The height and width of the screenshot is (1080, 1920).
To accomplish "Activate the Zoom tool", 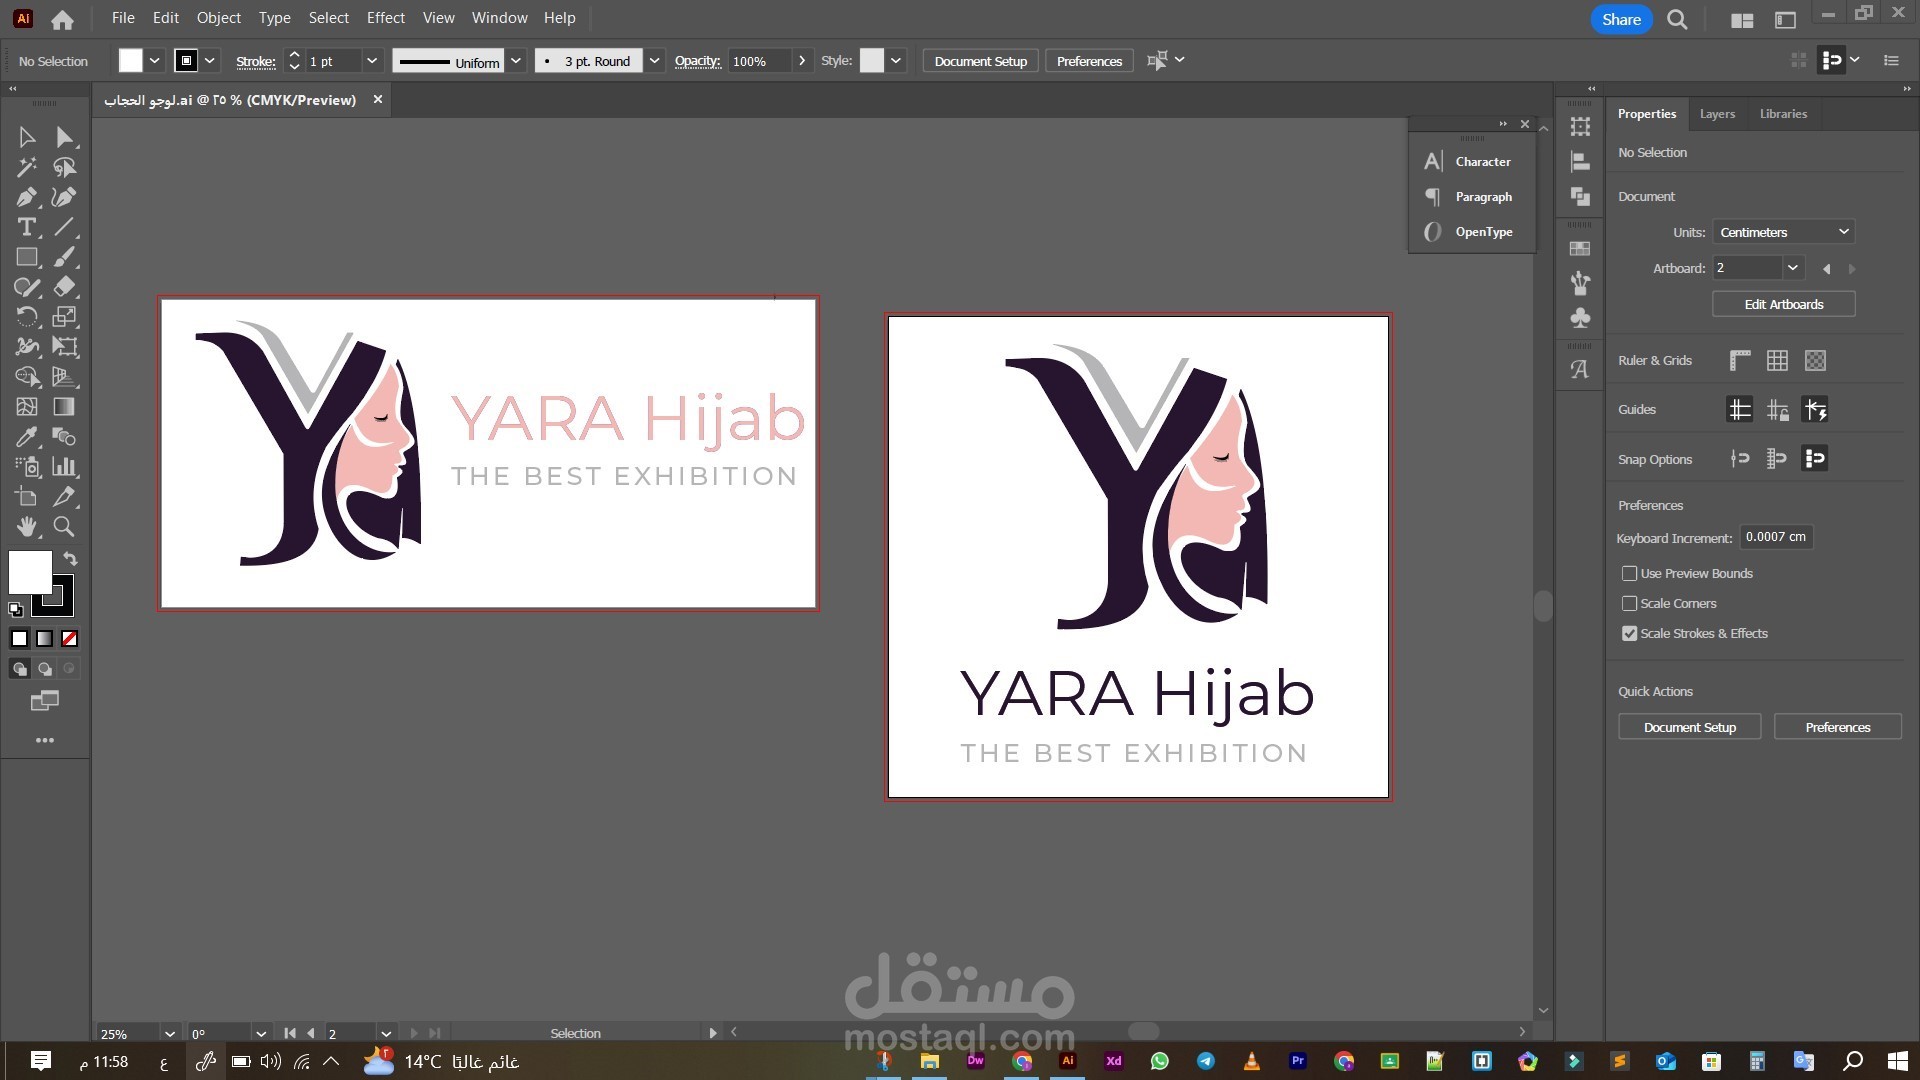I will tap(64, 526).
